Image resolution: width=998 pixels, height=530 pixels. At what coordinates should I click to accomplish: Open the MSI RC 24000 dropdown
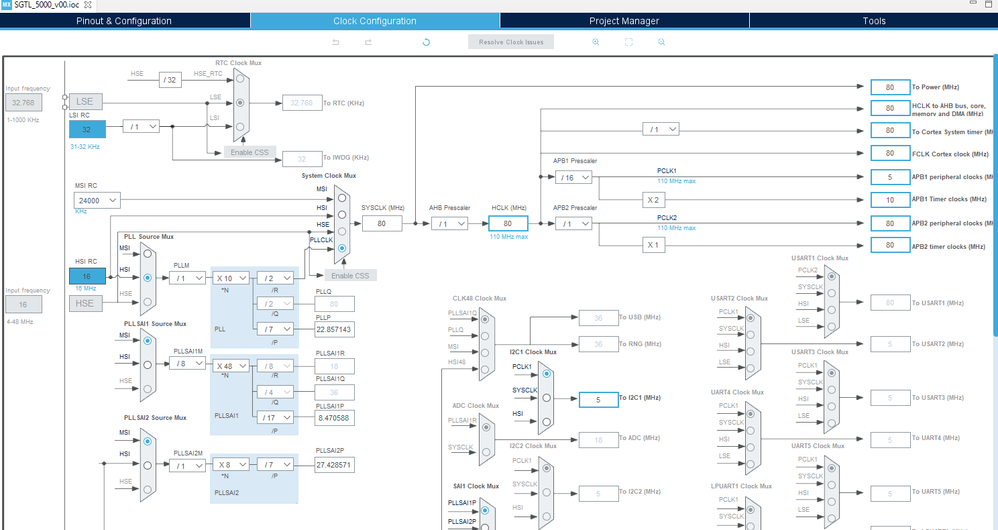(x=97, y=200)
